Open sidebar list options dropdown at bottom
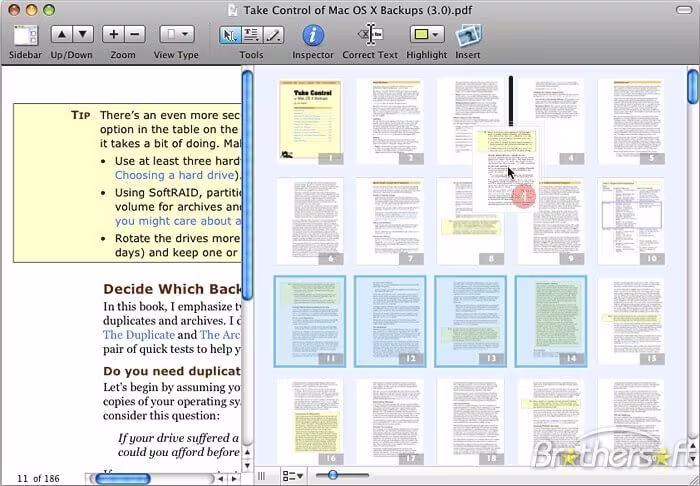The height and width of the screenshot is (486, 700). 292,476
